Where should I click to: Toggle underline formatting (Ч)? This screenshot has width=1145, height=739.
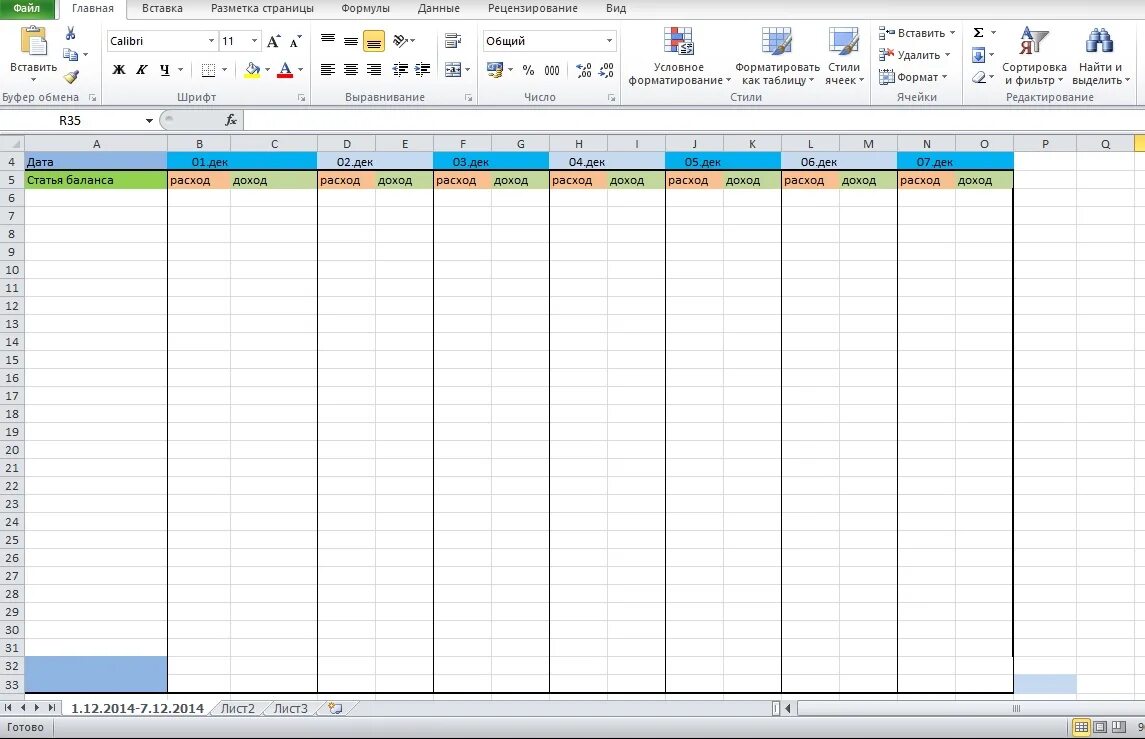[164, 70]
